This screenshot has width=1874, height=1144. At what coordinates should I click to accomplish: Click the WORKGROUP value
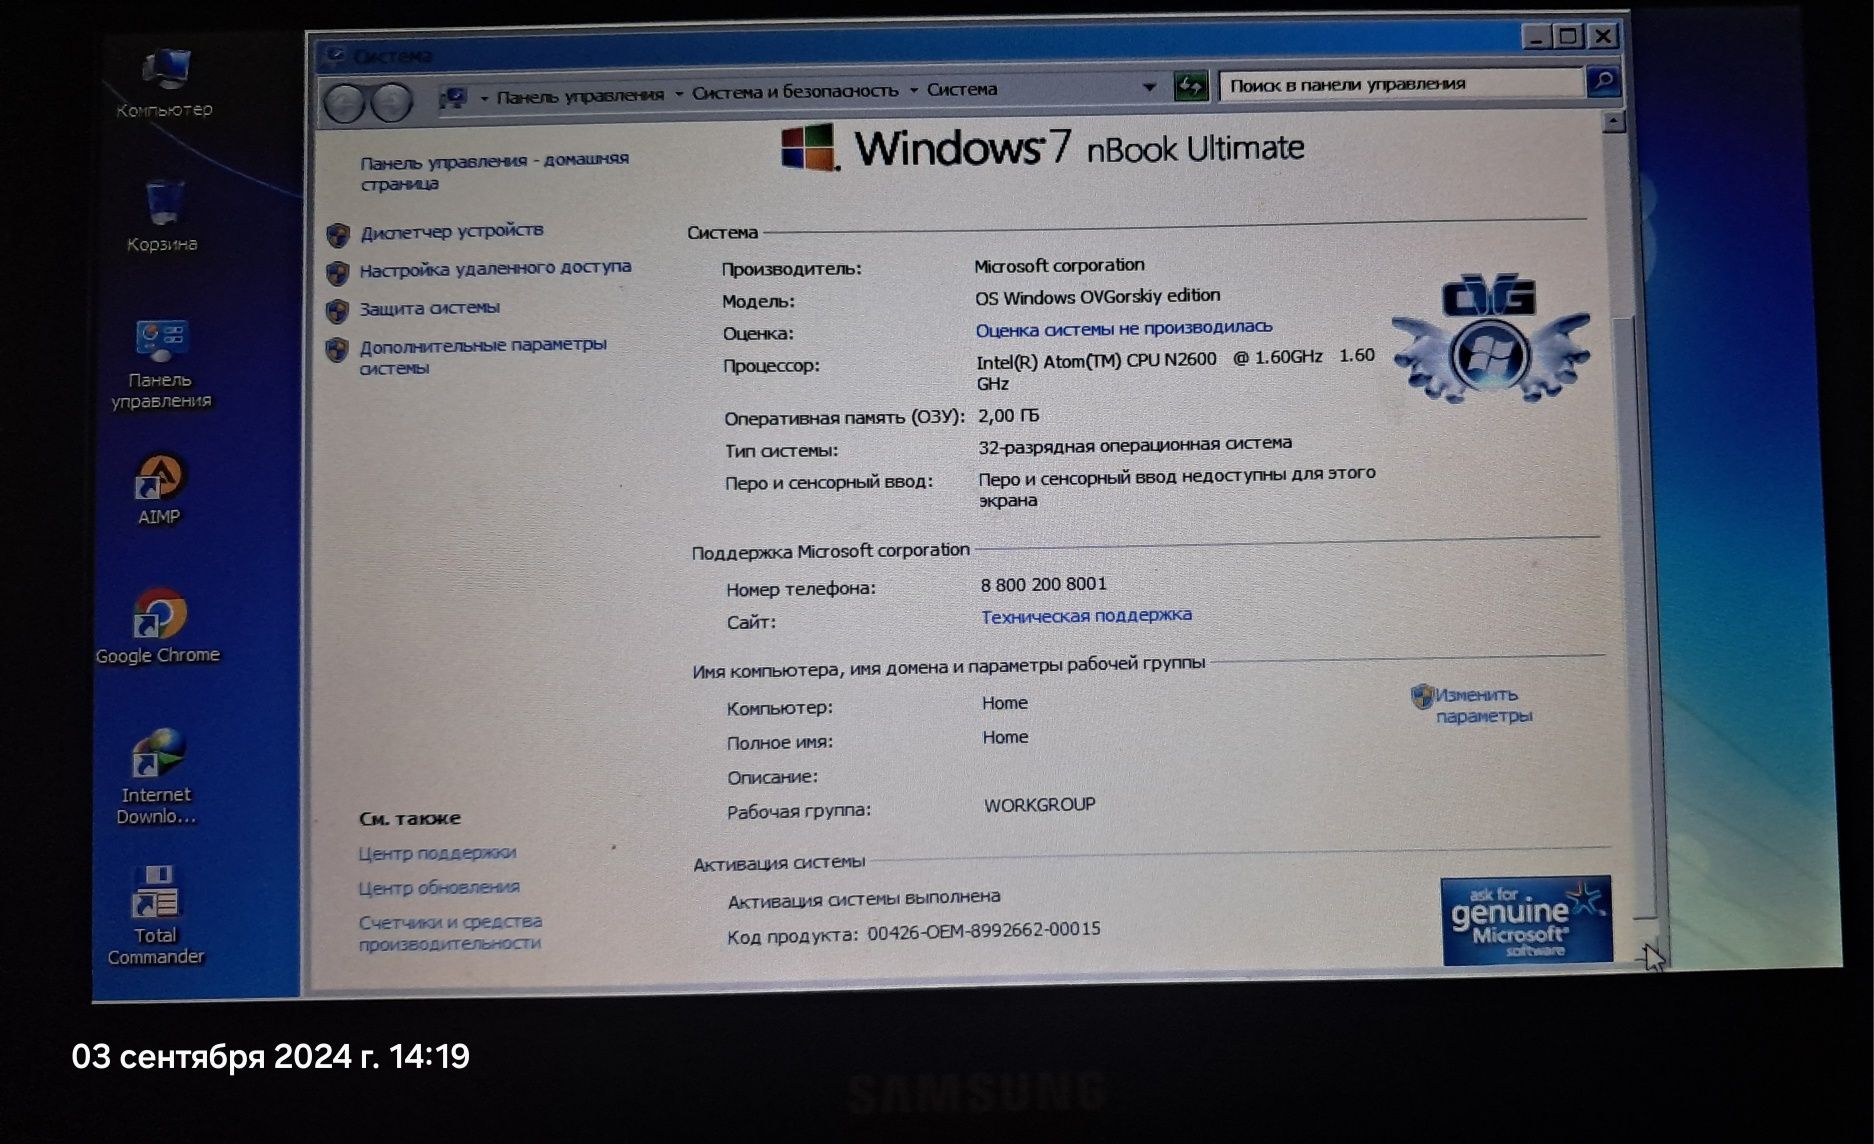1039,805
